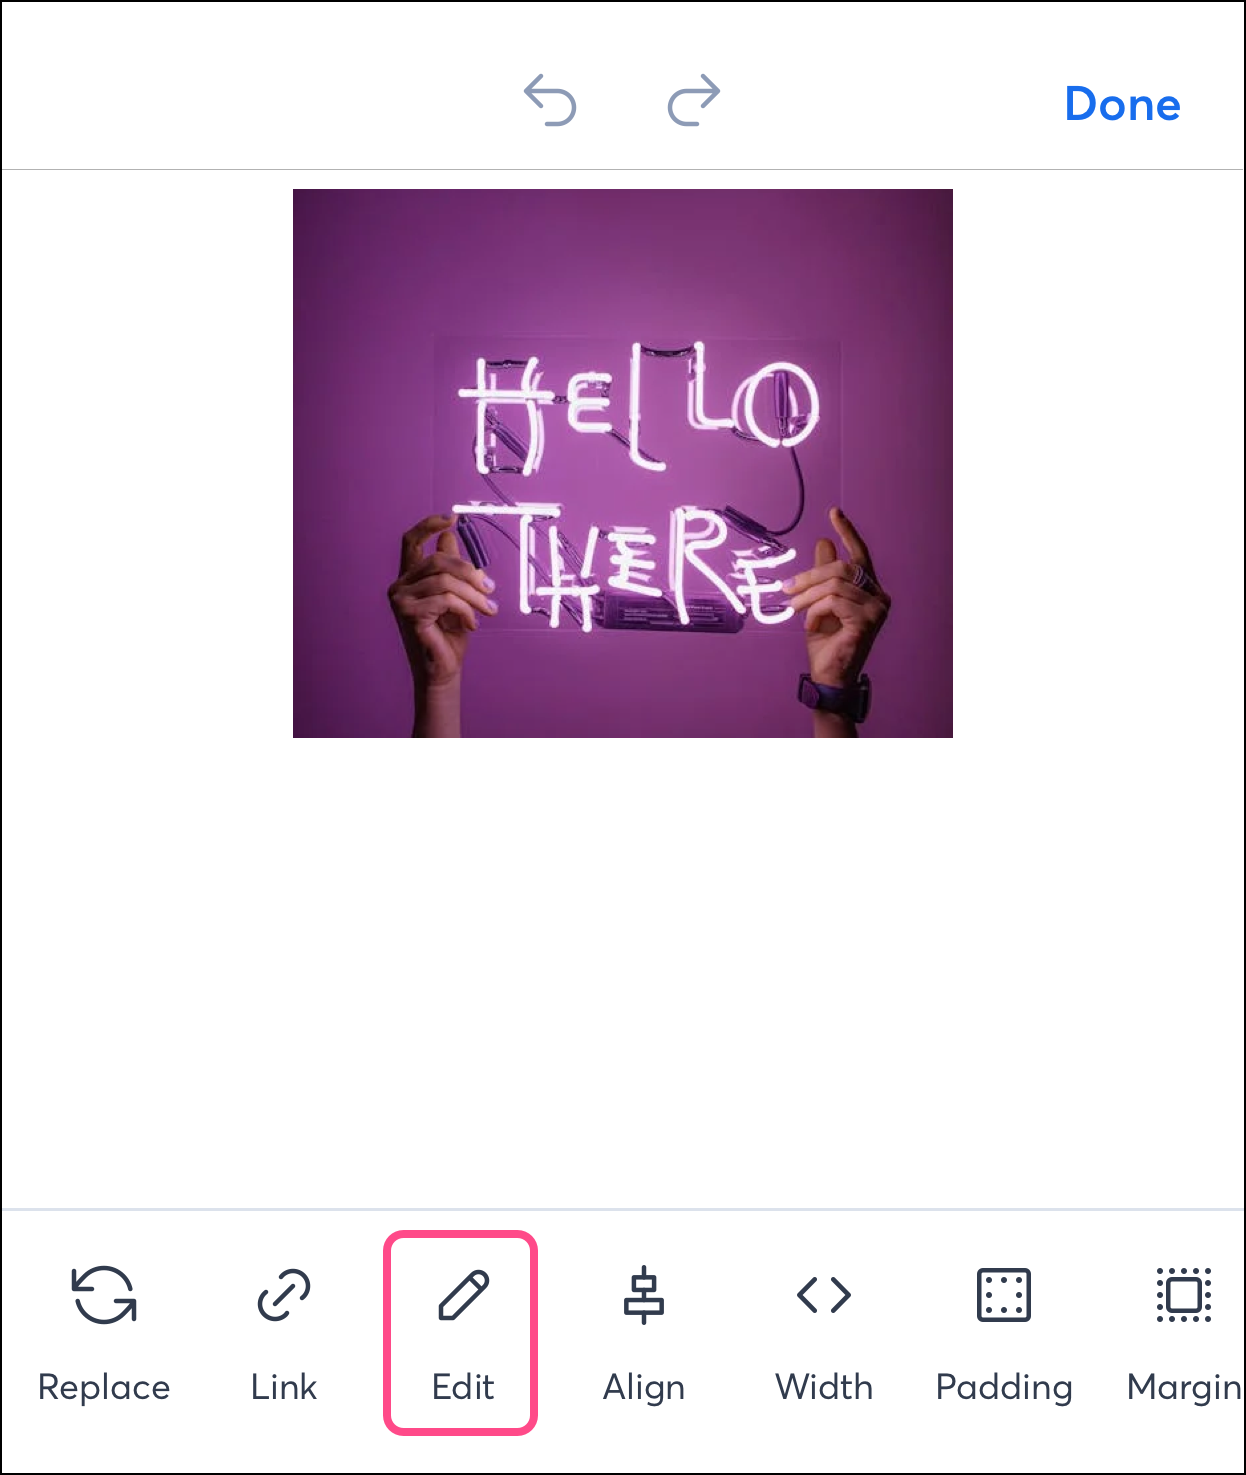Viewport: 1246px width, 1475px height.
Task: Choose the Link label in toolbar
Action: [284, 1387]
